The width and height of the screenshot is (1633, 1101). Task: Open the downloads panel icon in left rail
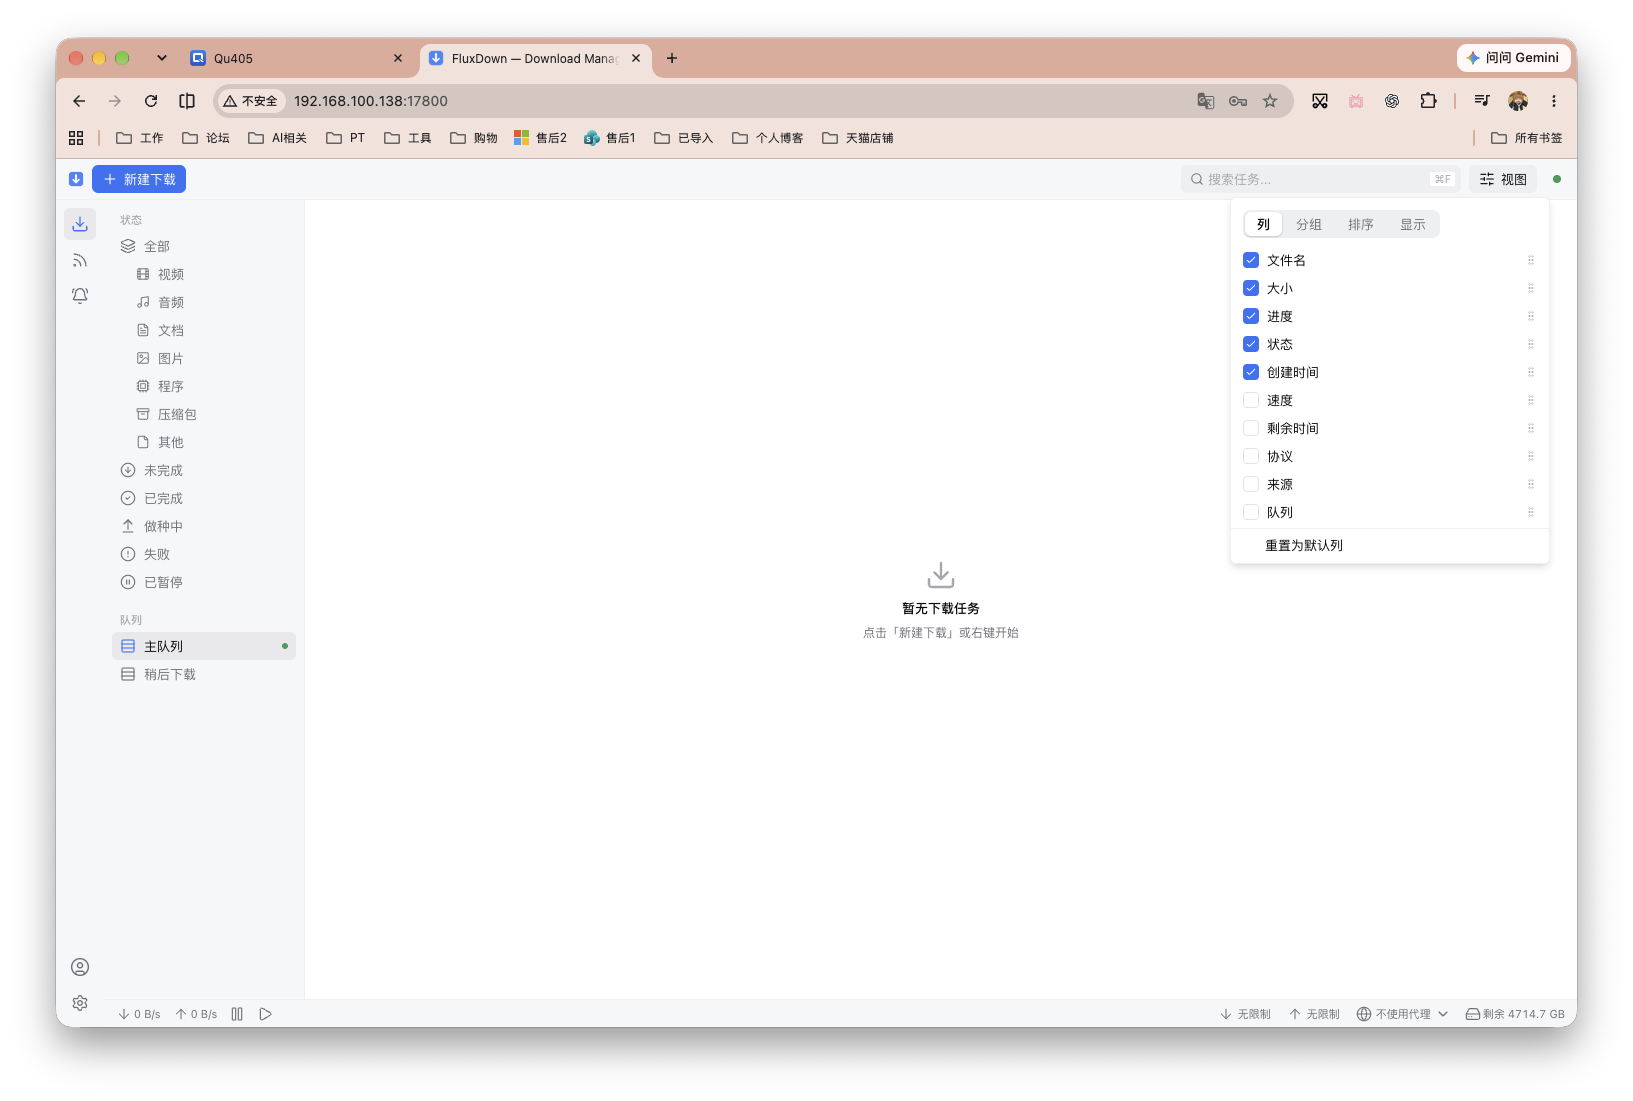[80, 224]
